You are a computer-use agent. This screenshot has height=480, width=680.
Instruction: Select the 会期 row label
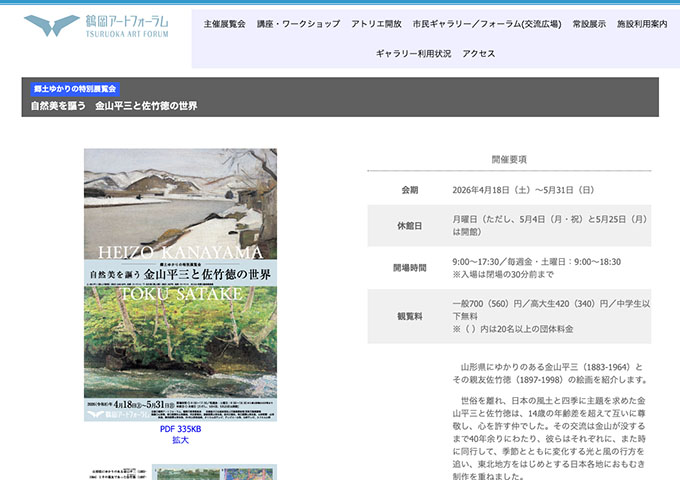pyautogui.click(x=410, y=190)
